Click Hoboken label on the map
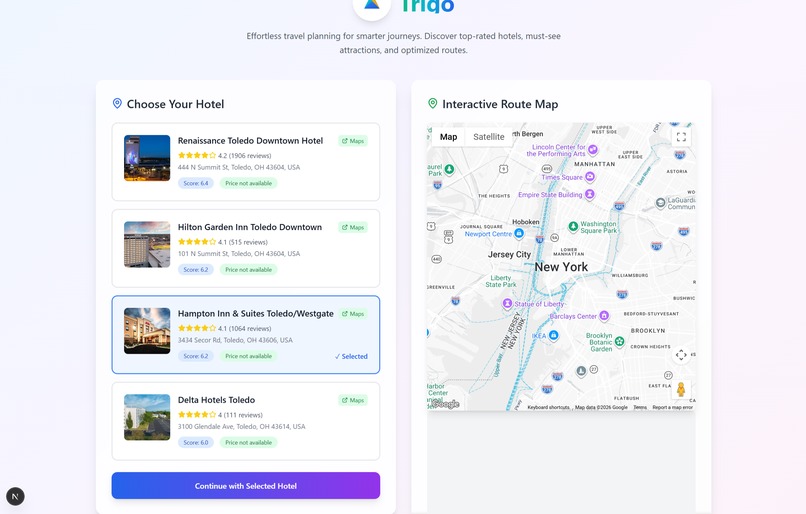 pos(526,222)
